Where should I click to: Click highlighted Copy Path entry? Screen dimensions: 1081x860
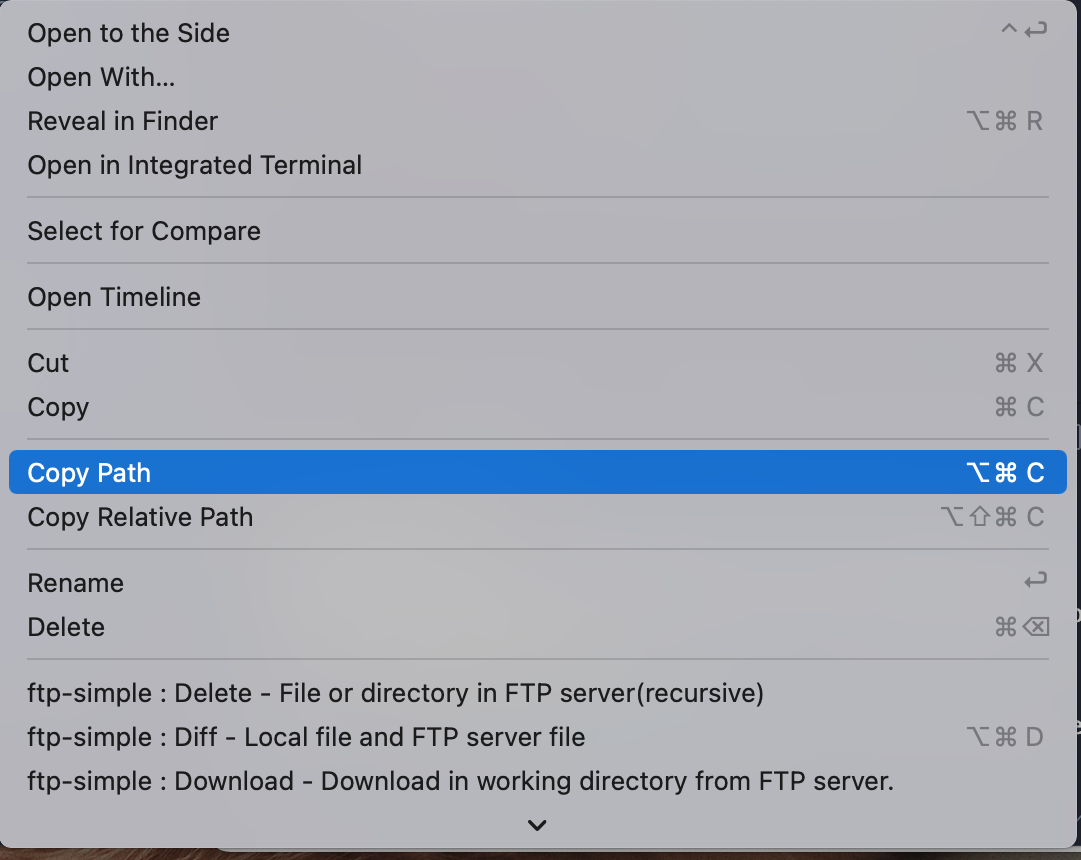pyautogui.click(x=538, y=472)
